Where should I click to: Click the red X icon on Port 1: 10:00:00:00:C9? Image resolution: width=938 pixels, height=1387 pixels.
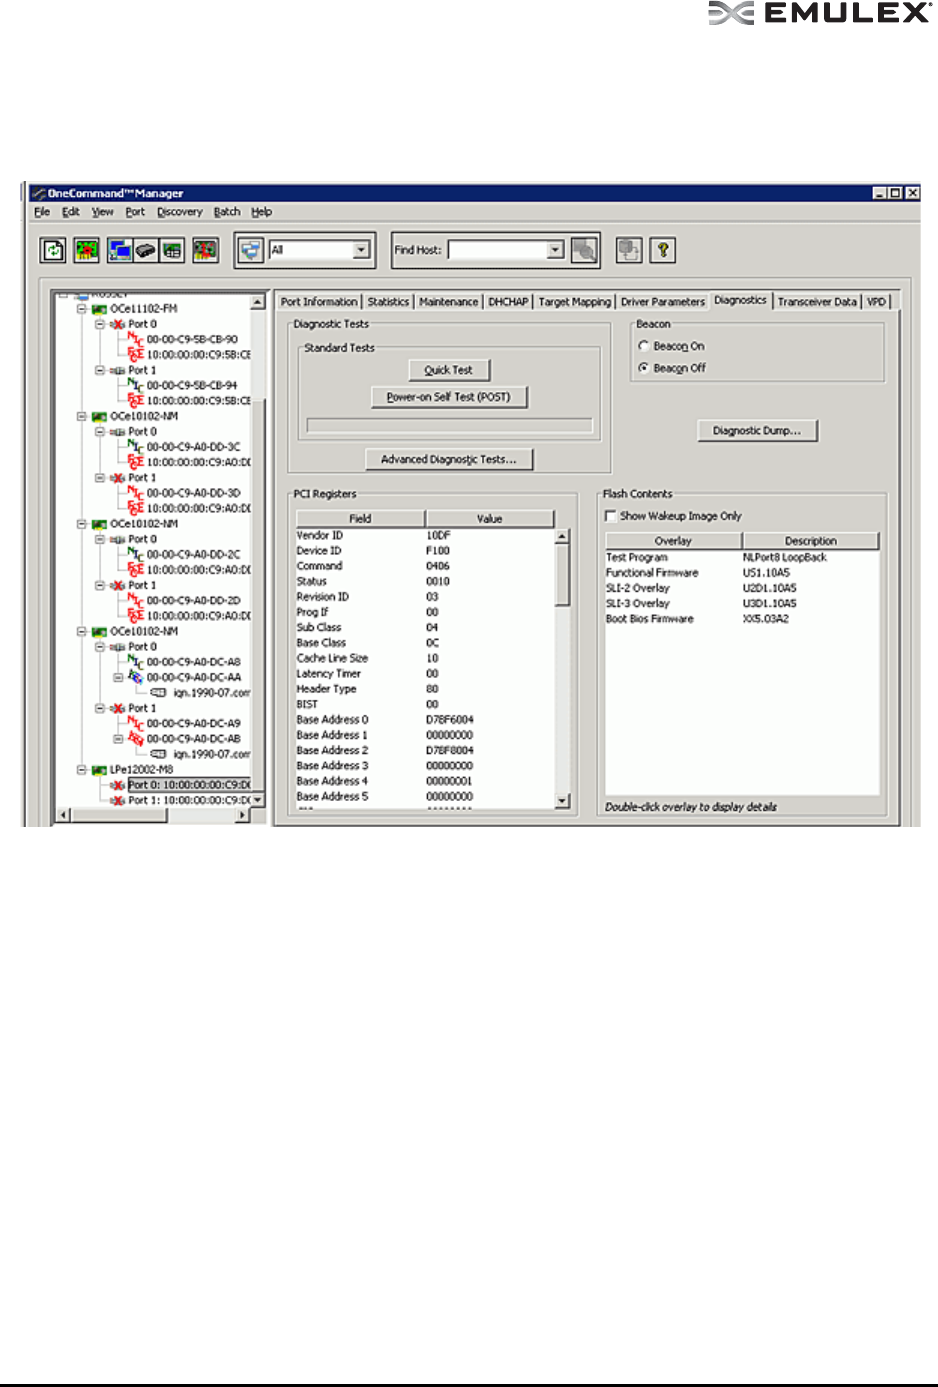point(118,801)
